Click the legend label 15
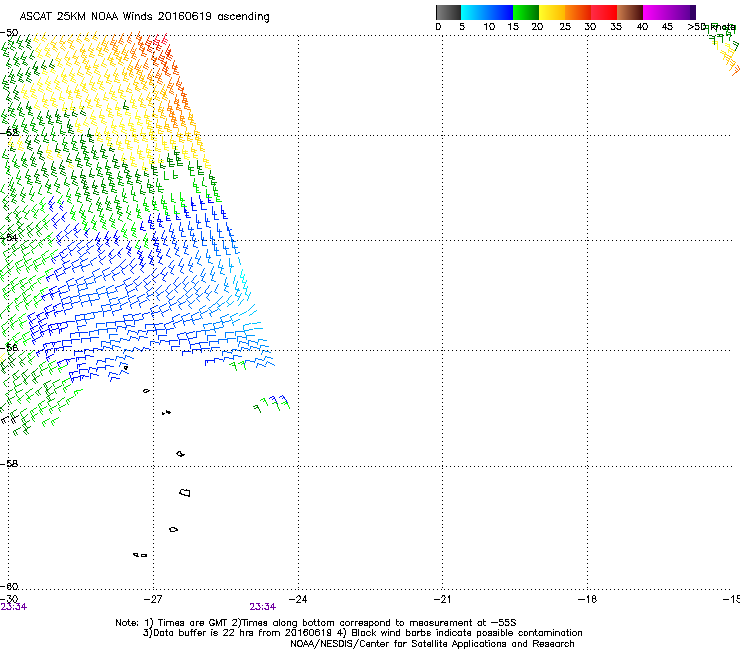Screen dimensions: 740x650 coord(513,26)
